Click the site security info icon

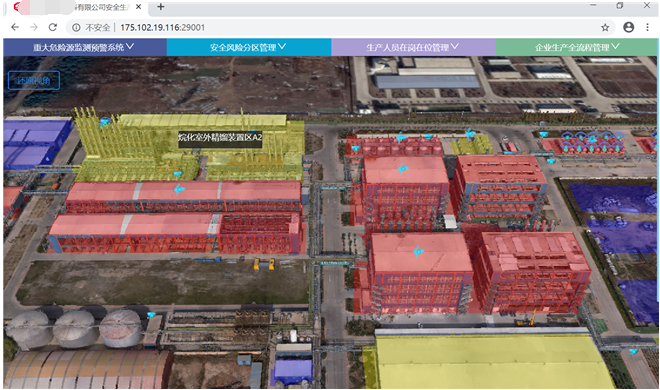tap(76, 28)
